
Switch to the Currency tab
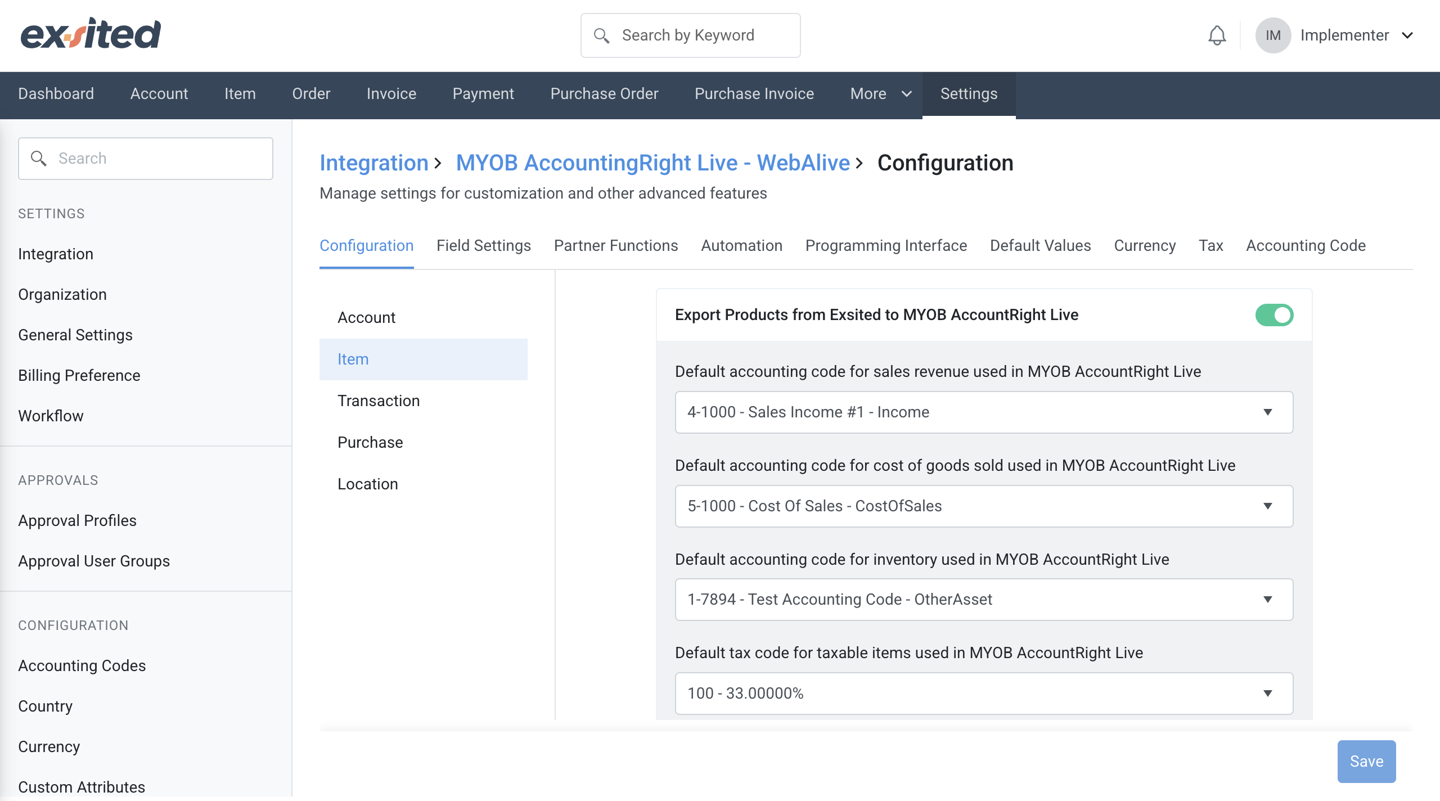(x=1145, y=246)
